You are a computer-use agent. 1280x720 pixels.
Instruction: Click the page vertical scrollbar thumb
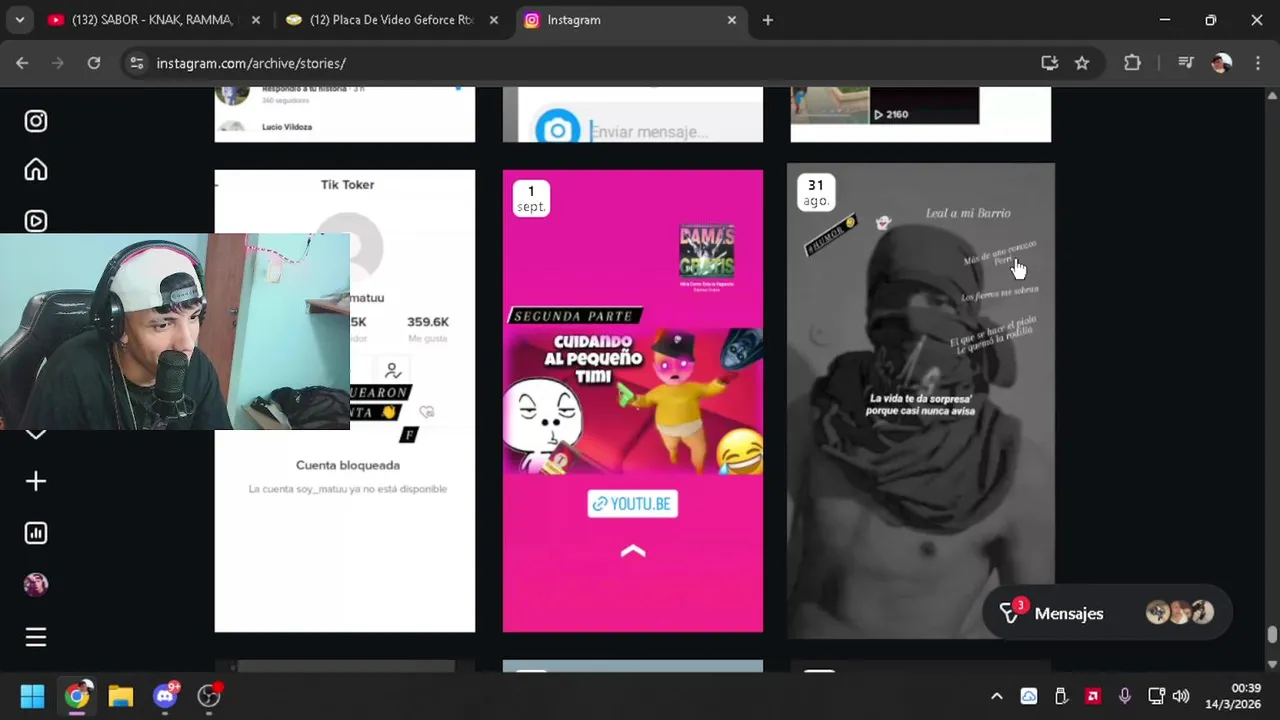(x=1272, y=635)
